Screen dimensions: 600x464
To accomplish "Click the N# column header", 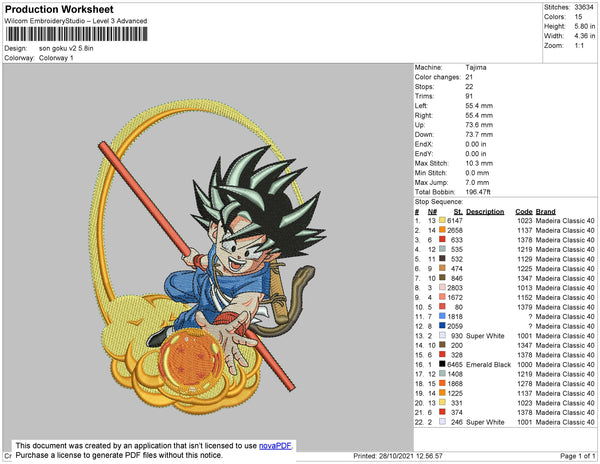I will (x=432, y=212).
